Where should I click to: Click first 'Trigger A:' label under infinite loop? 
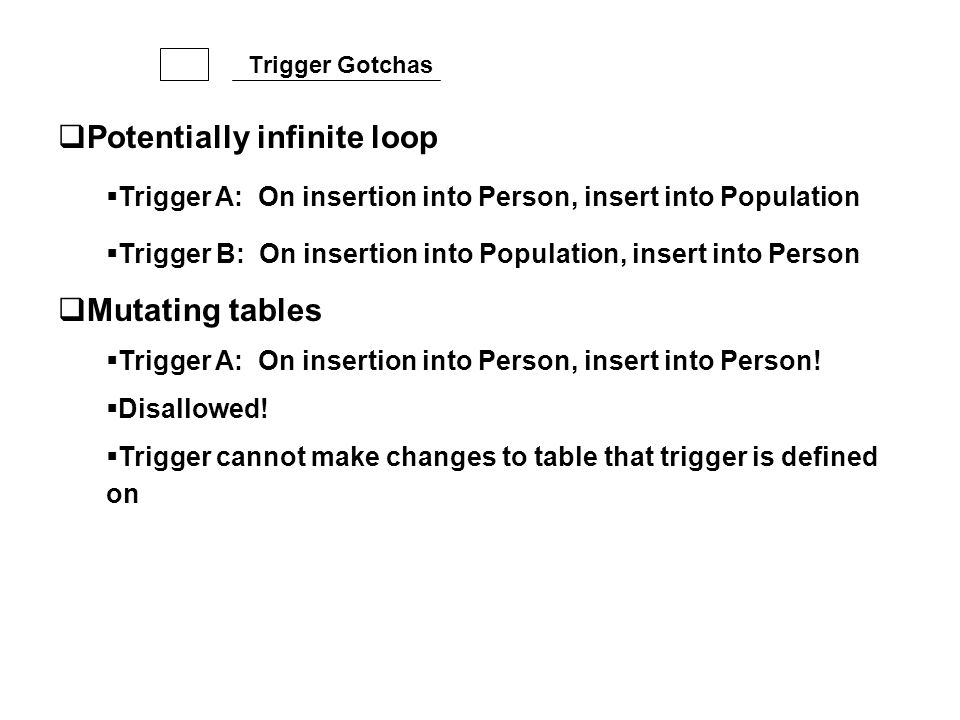tap(181, 197)
